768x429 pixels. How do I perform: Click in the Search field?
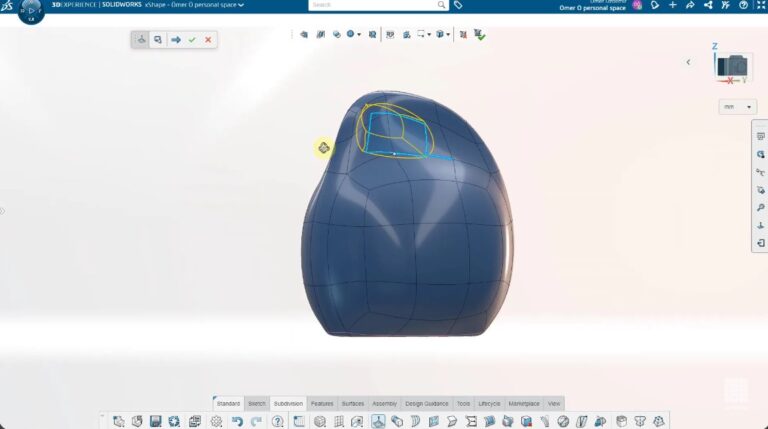click(370, 5)
